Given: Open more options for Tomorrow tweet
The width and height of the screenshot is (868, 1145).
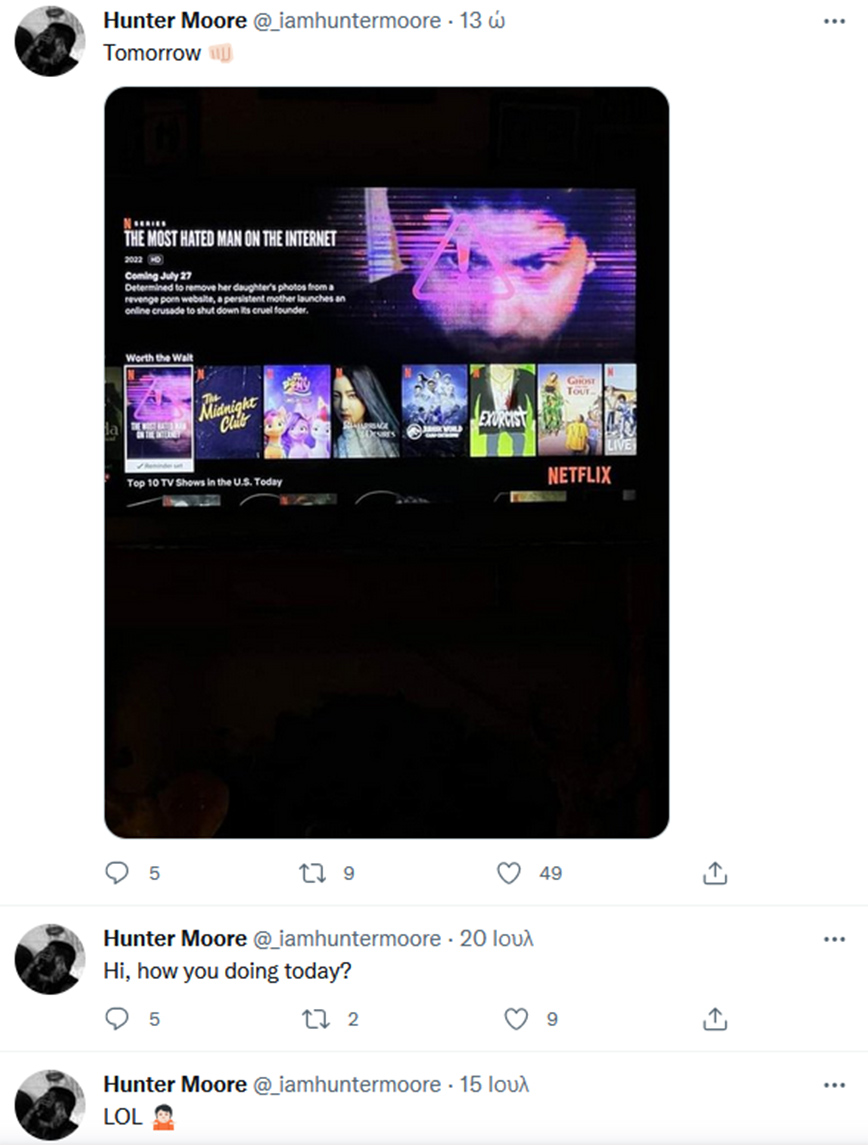Looking at the screenshot, I should click(x=834, y=21).
